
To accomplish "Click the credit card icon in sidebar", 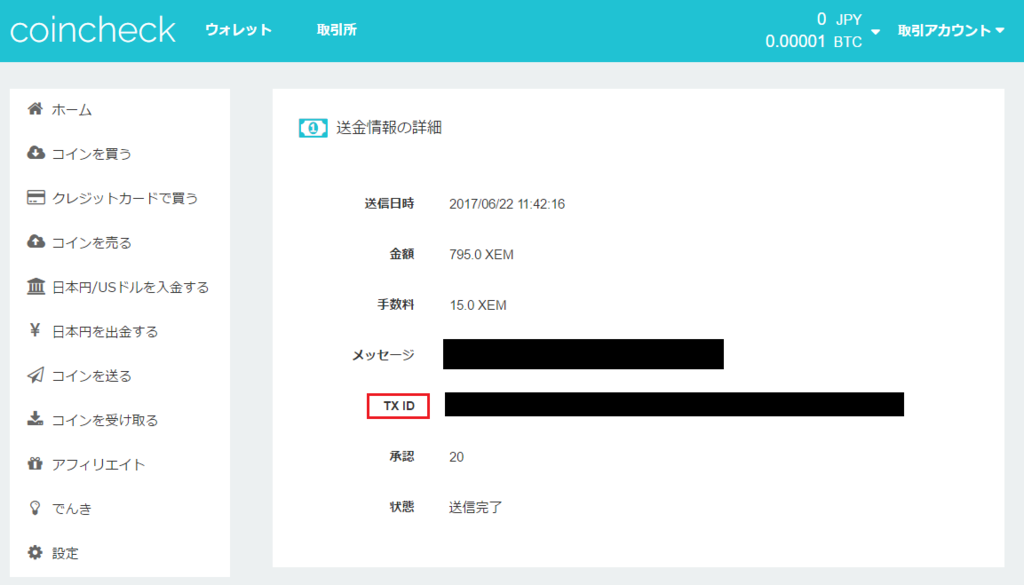I will (36, 198).
